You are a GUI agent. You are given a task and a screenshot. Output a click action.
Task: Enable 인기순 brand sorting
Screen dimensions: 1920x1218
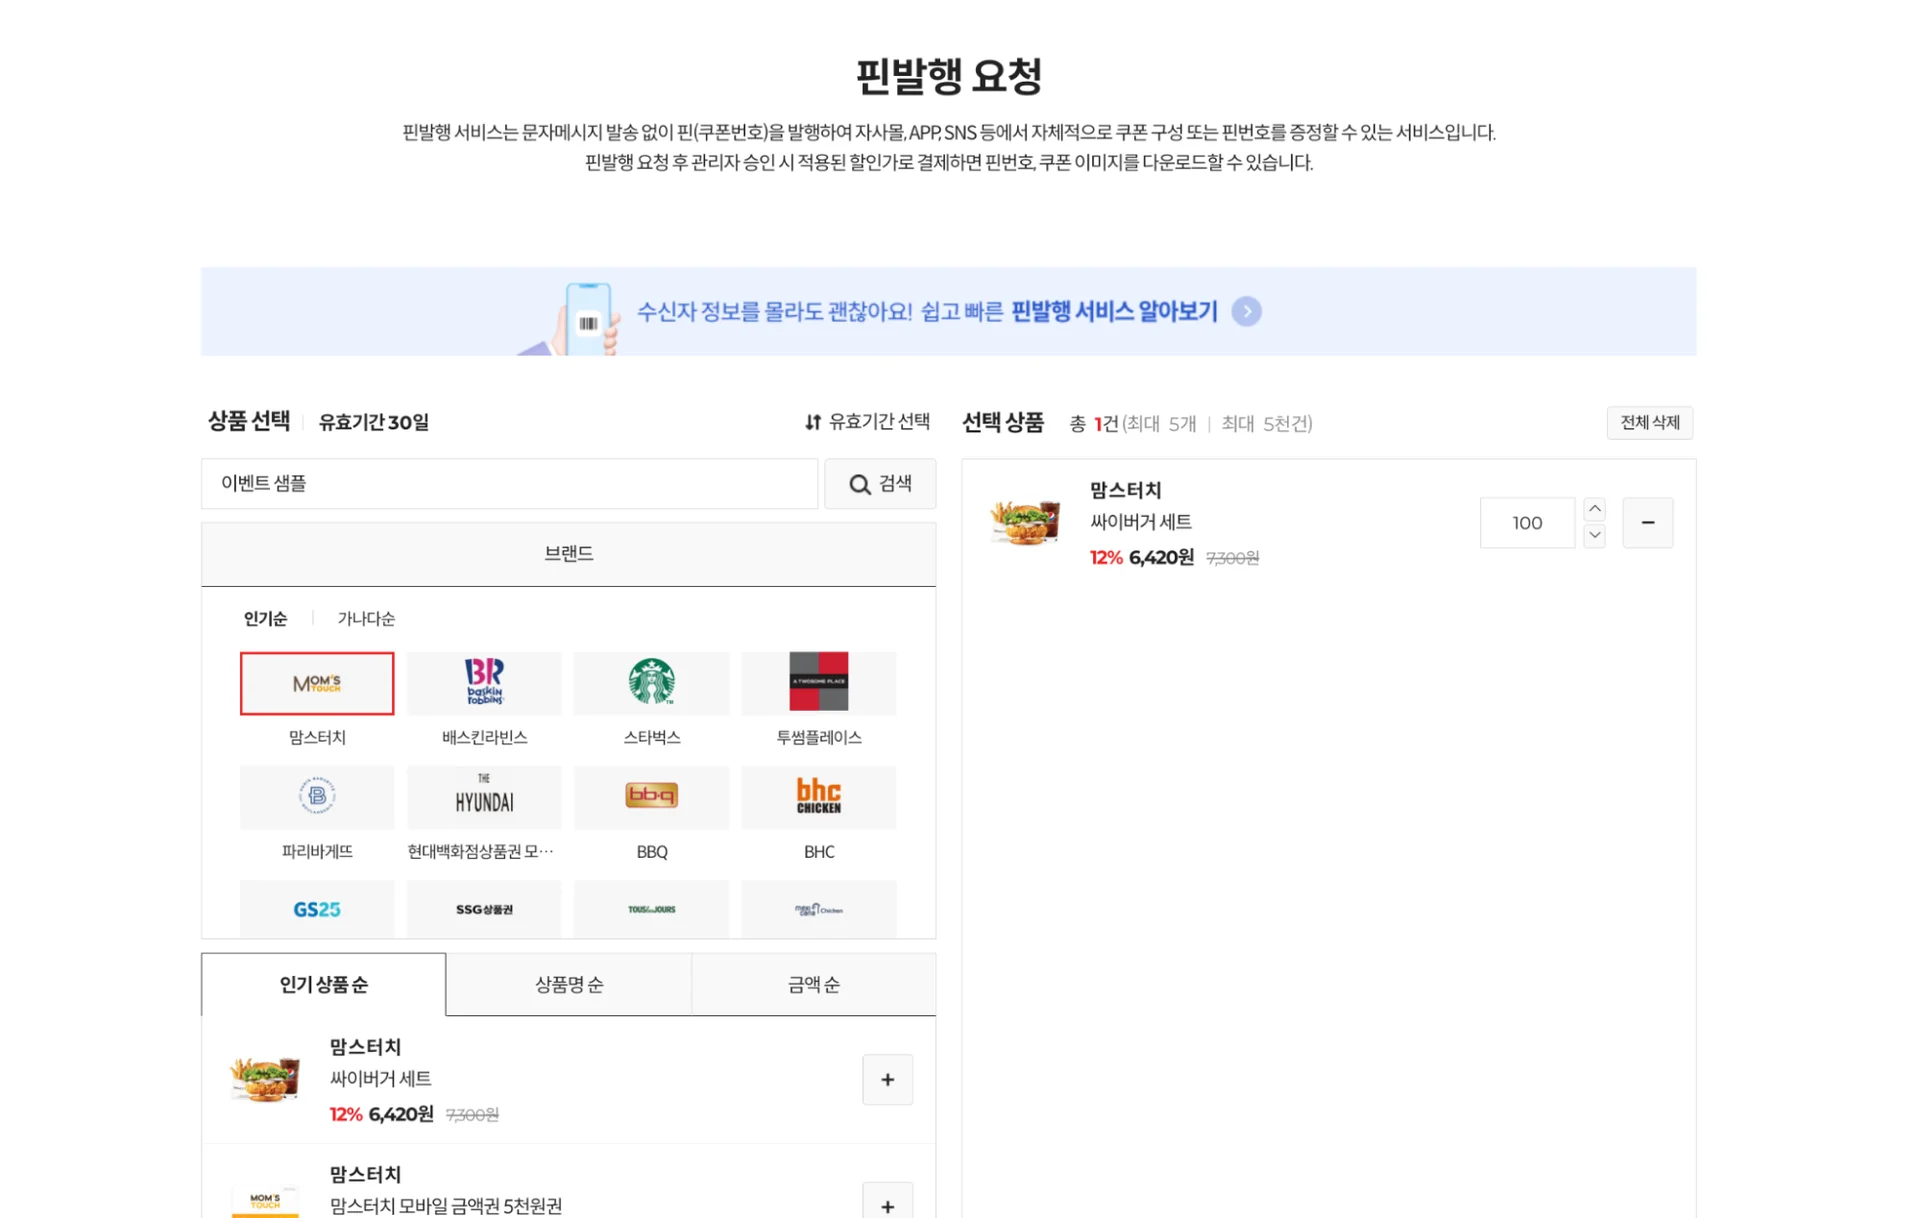(x=264, y=618)
